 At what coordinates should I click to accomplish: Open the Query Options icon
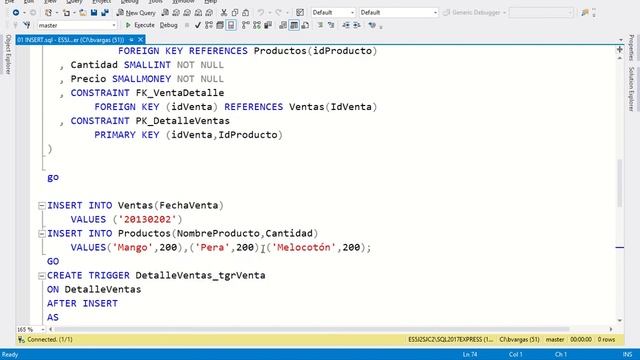220,25
